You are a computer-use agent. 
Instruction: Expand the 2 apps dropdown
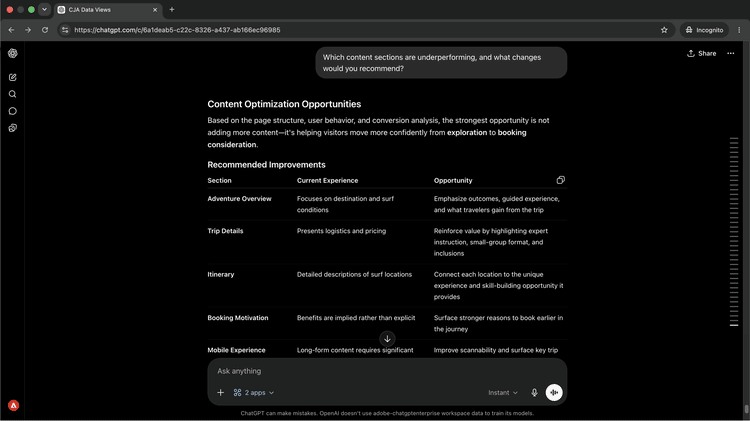254,393
